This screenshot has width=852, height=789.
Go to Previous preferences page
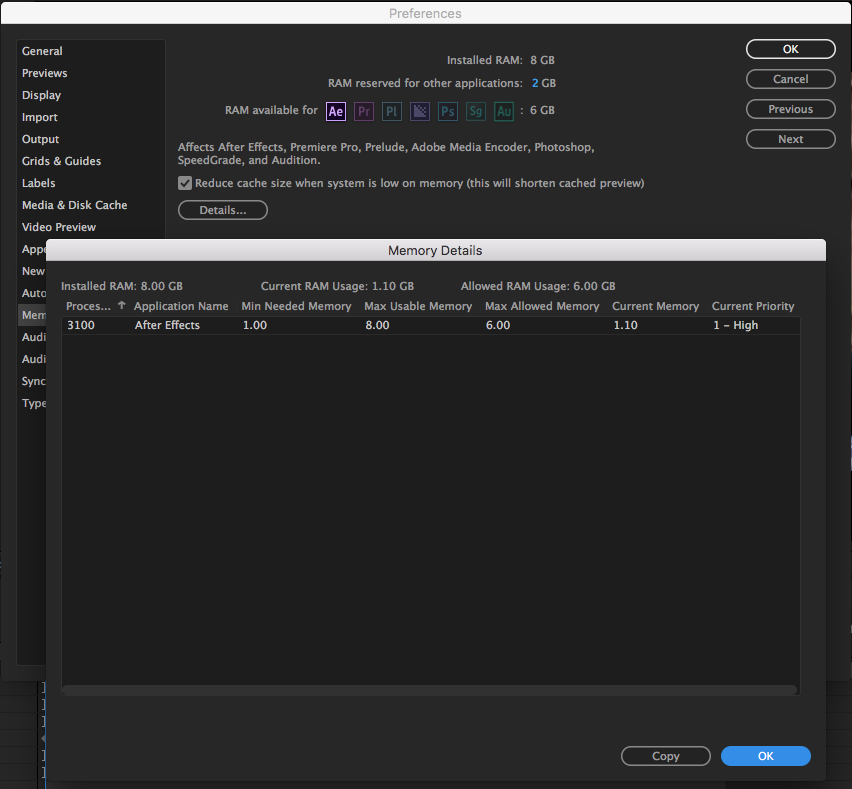pos(791,109)
